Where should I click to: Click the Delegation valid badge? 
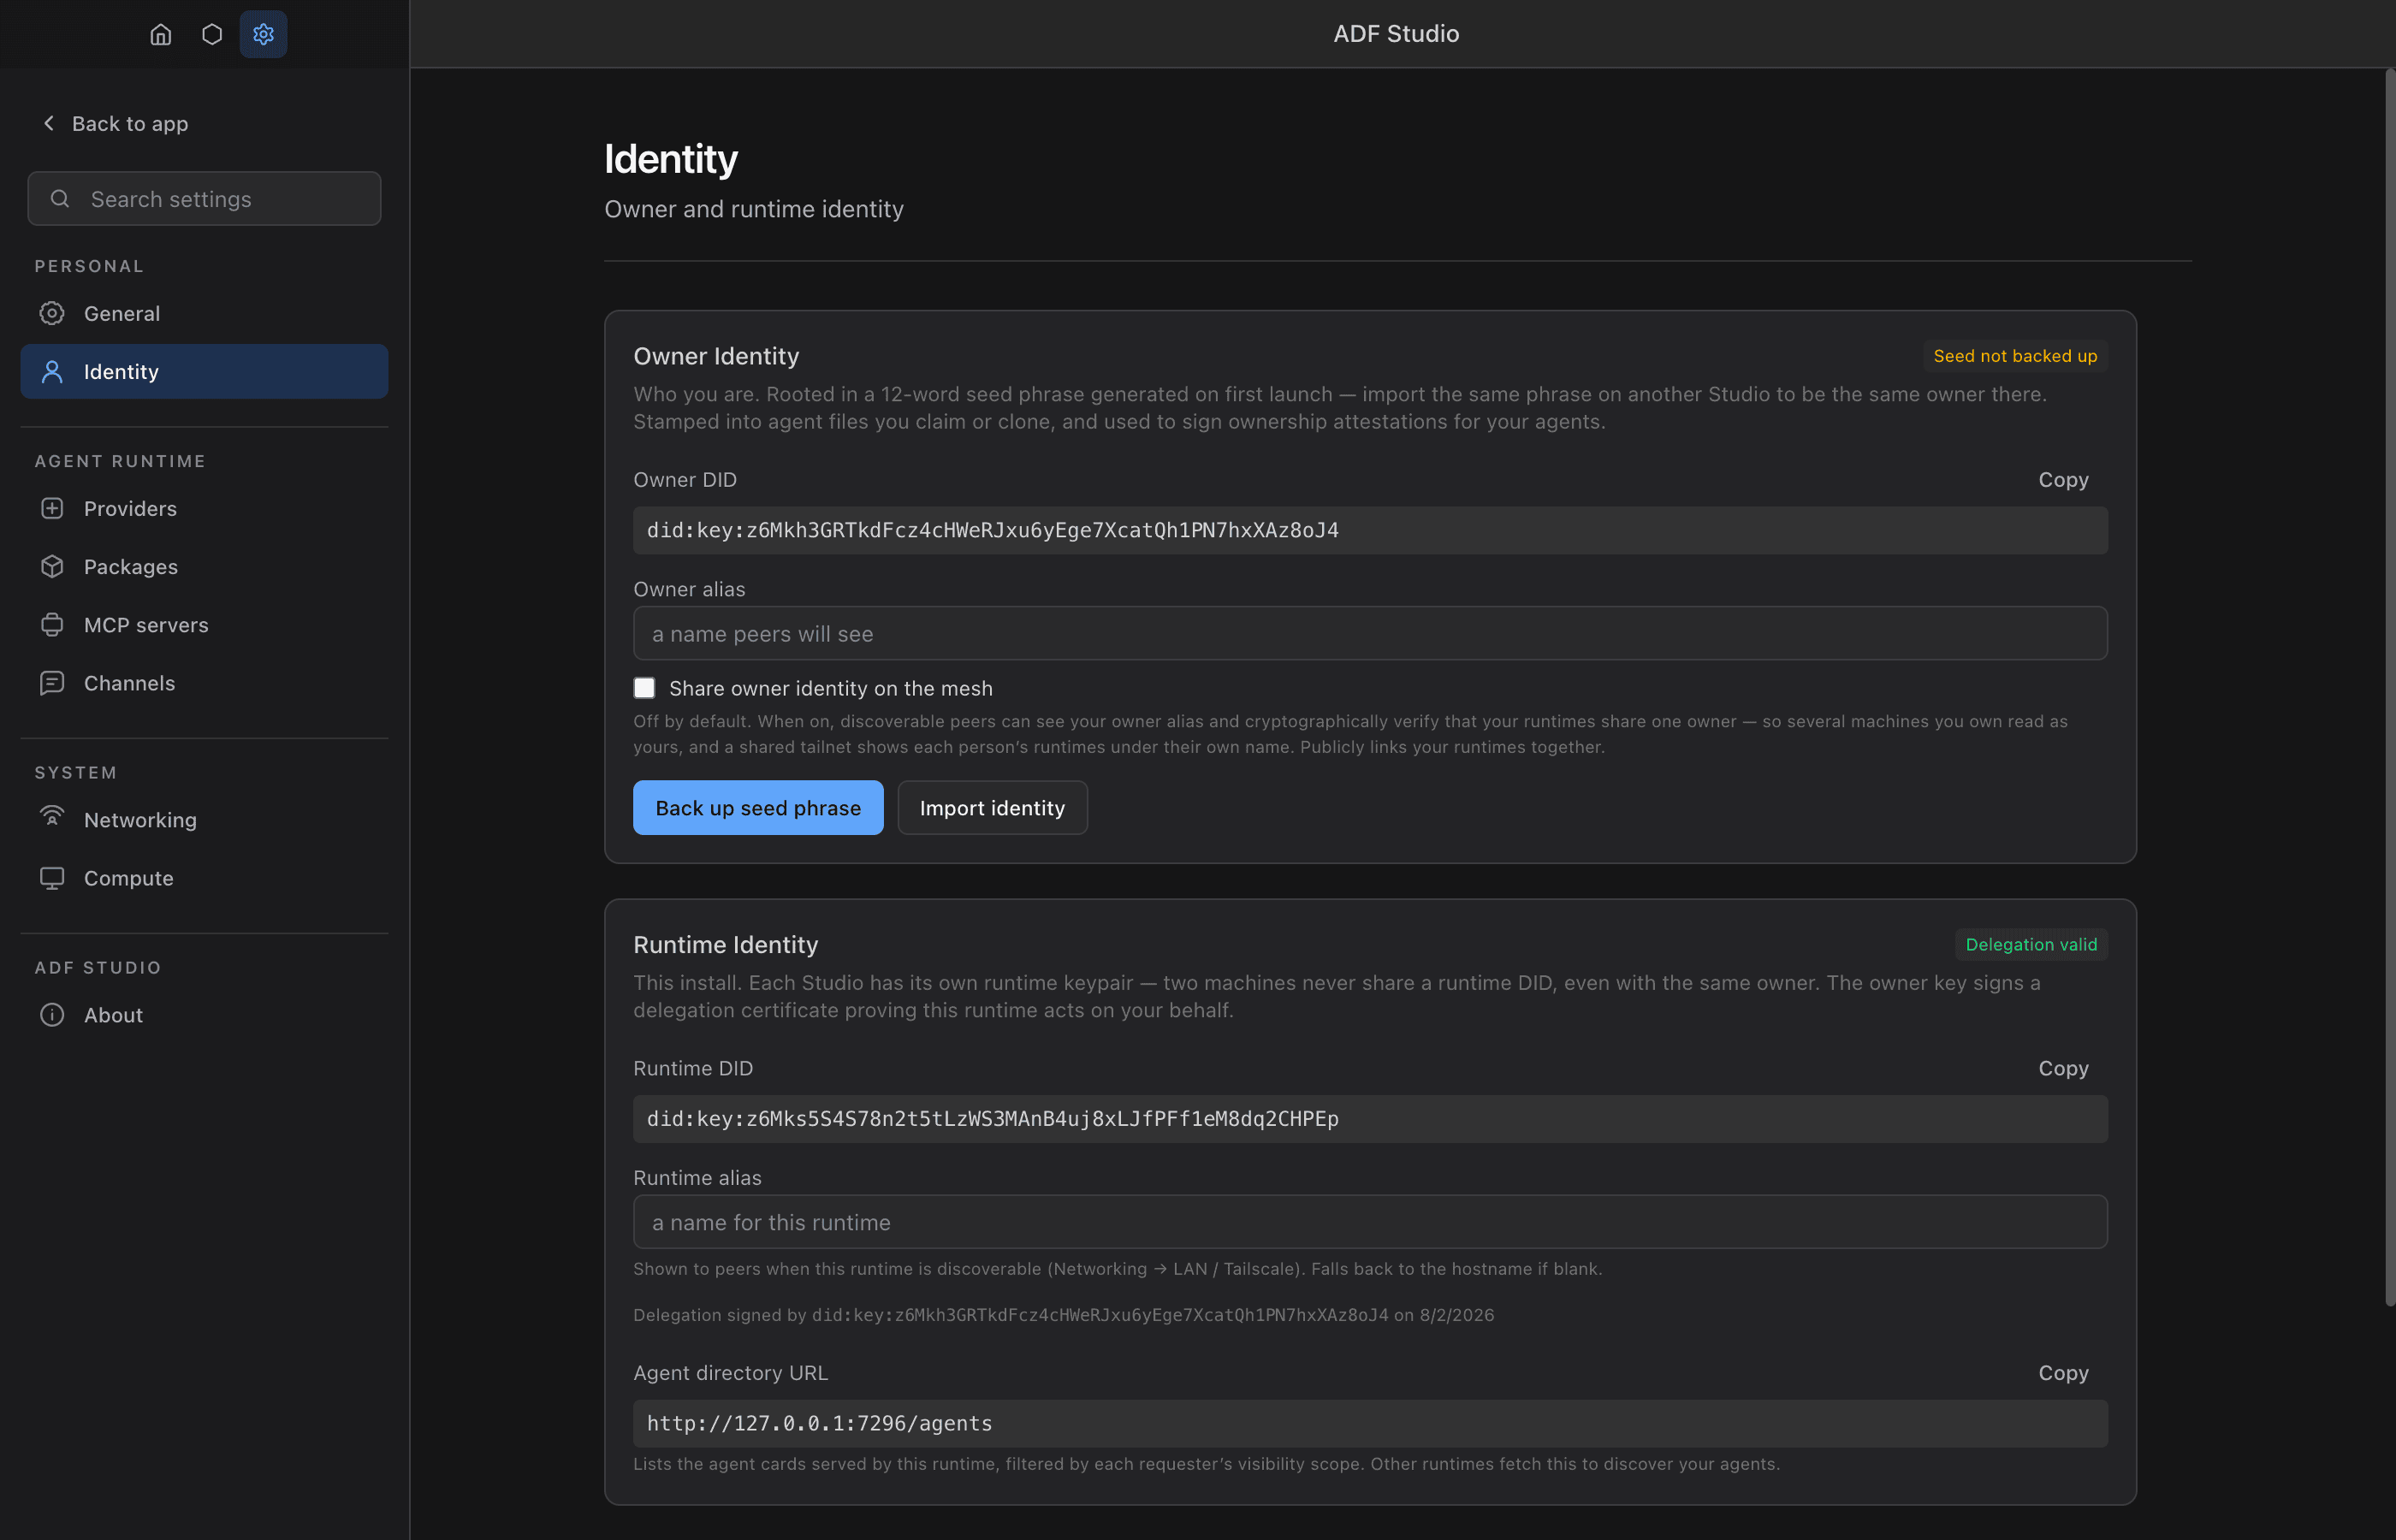[2031, 945]
